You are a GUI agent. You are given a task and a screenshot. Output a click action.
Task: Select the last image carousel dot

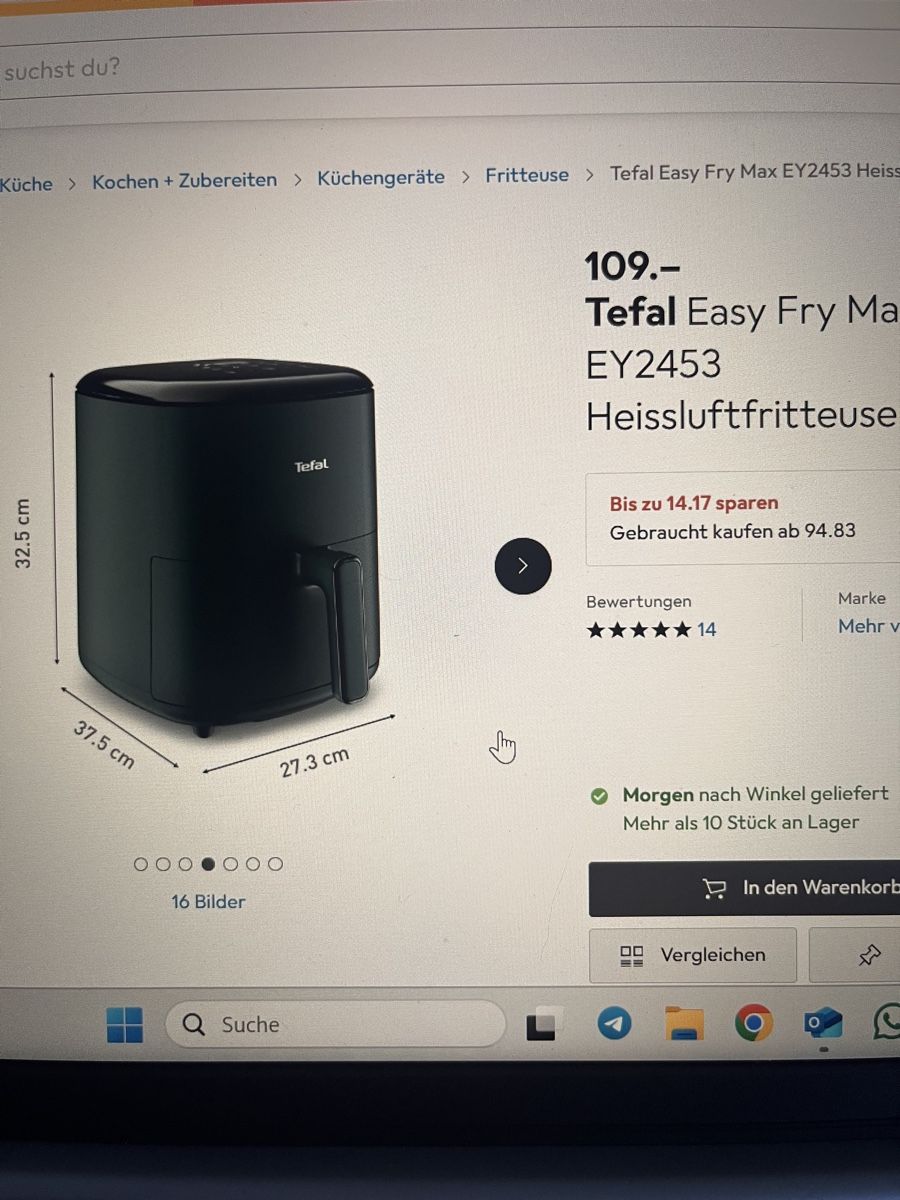point(275,864)
